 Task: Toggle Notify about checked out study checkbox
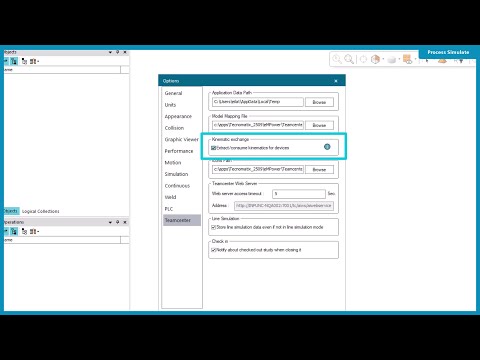click(214, 250)
